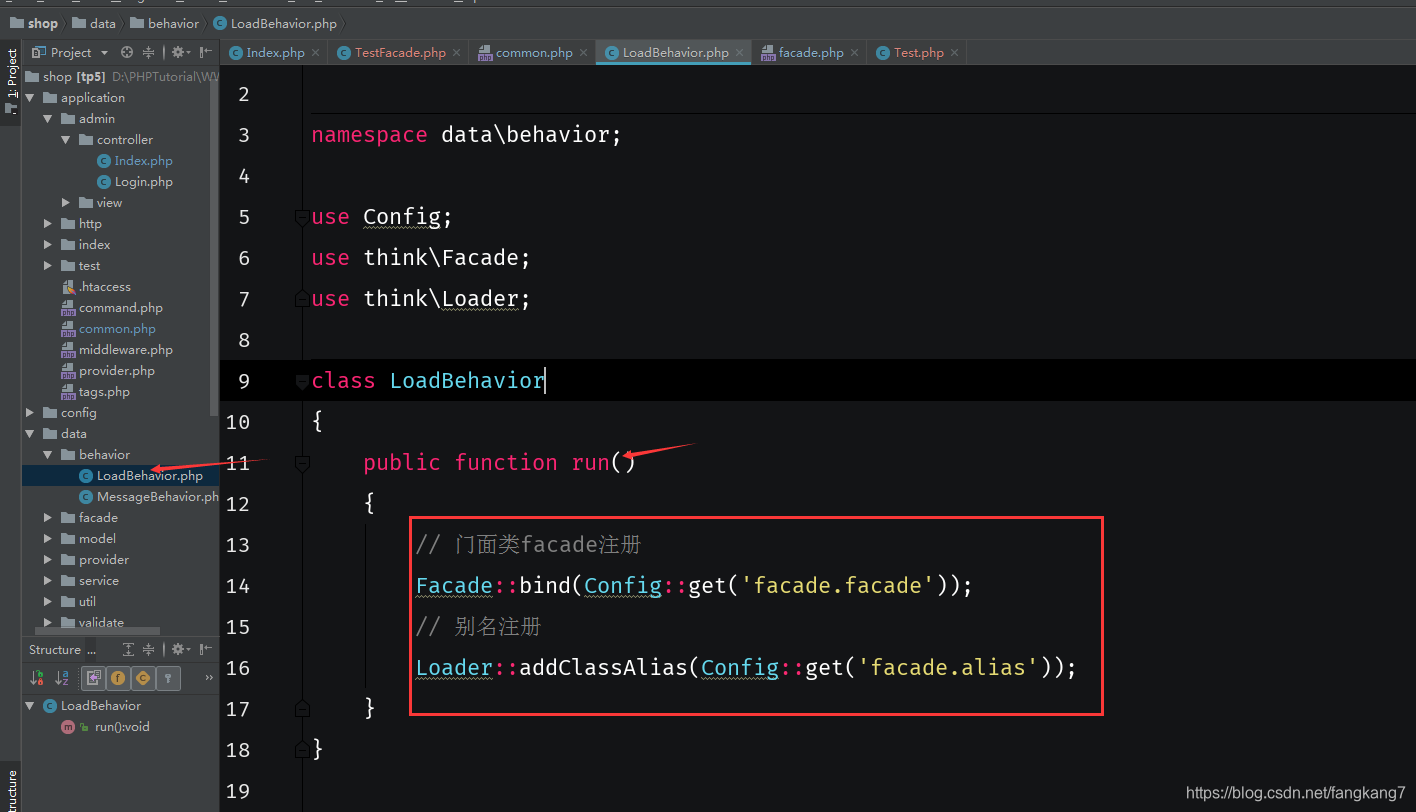Screen dimensions: 1416x812
Task: Expand the config folder
Action: click(x=30, y=413)
